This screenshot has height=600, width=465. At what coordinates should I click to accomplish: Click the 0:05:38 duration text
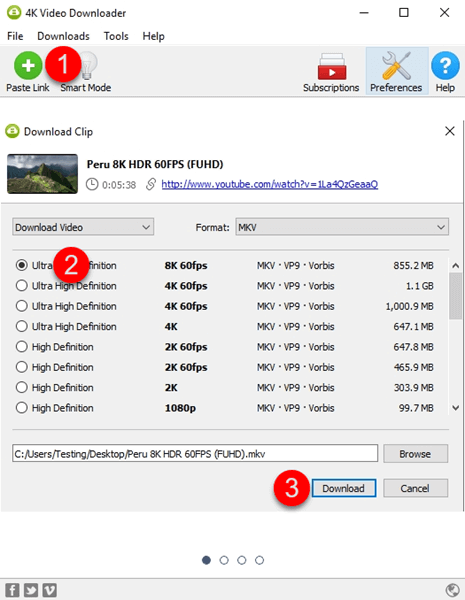coord(119,185)
